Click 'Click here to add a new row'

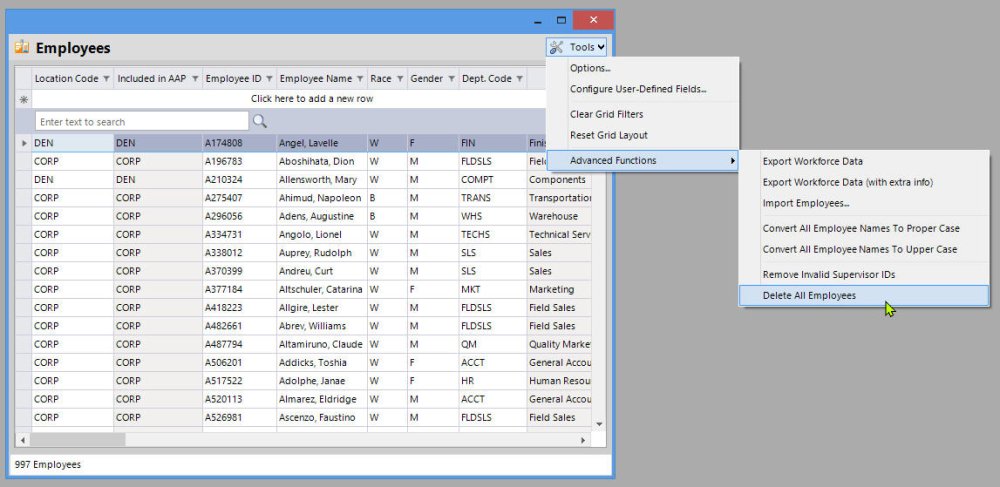click(312, 99)
